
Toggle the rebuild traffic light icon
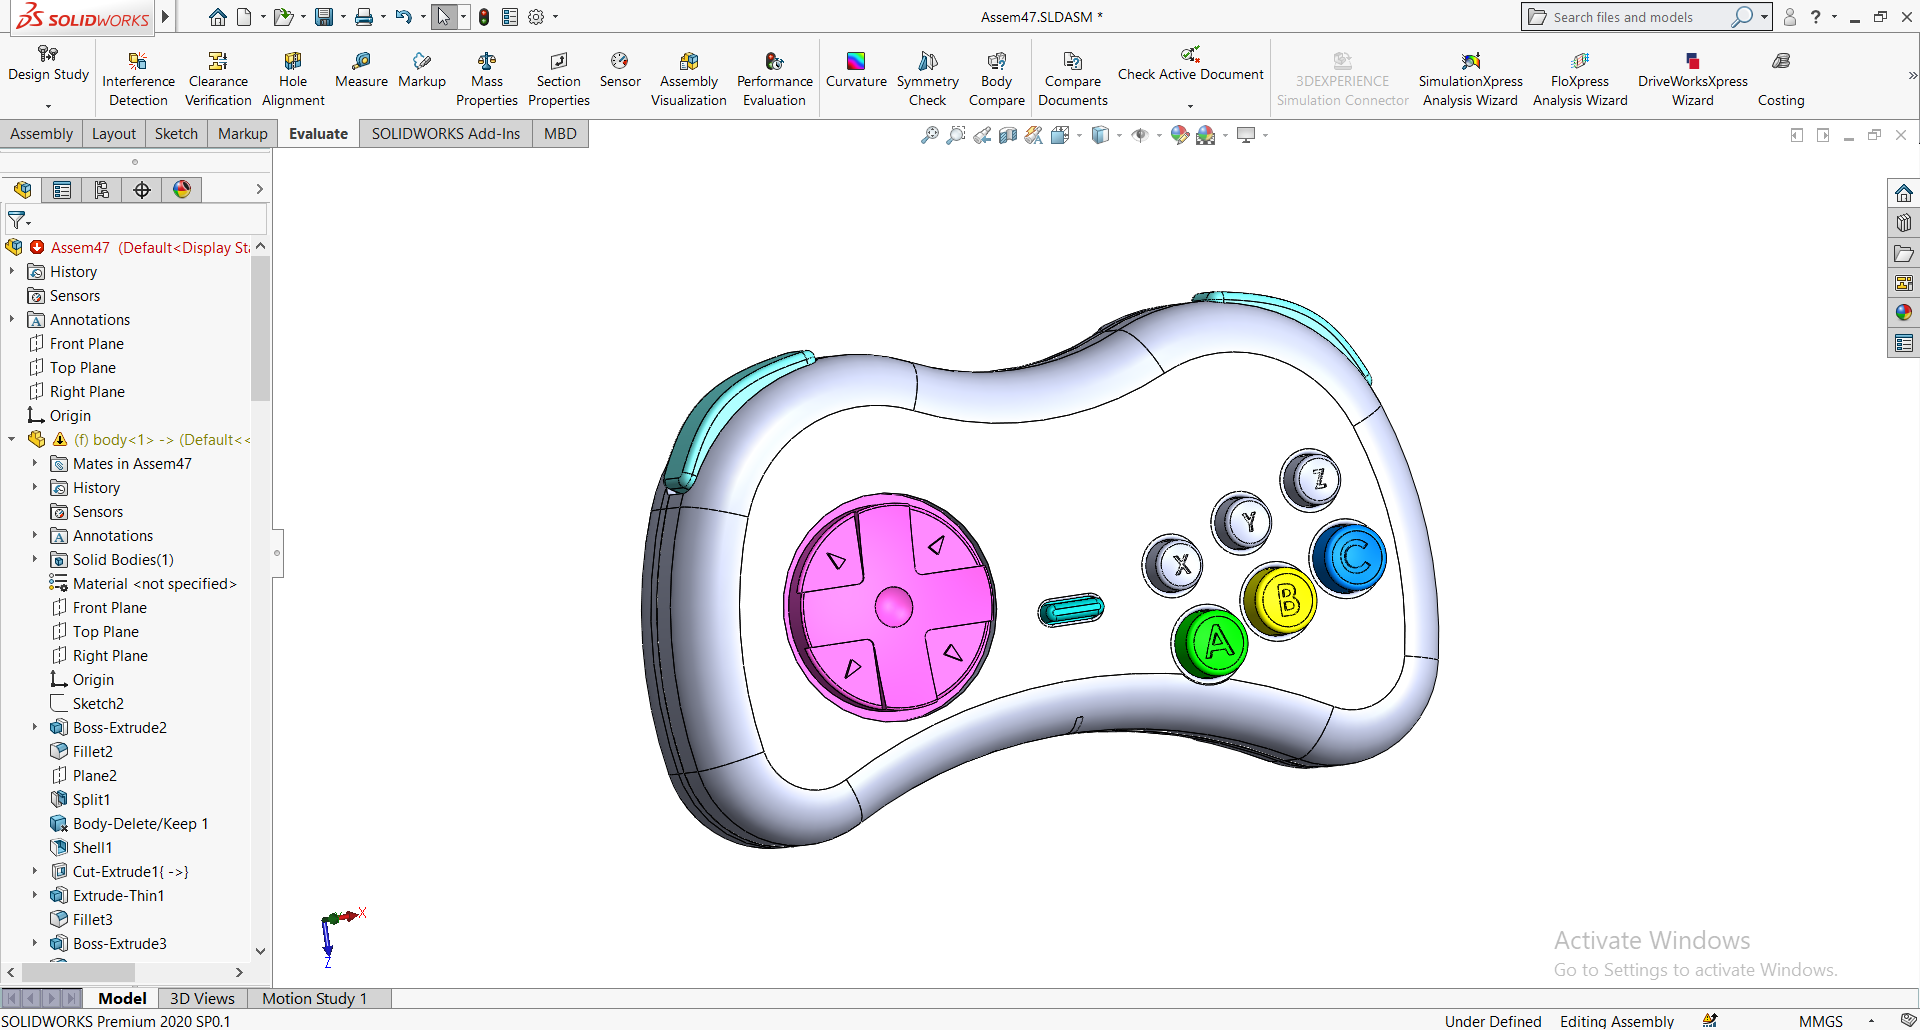pyautogui.click(x=484, y=17)
